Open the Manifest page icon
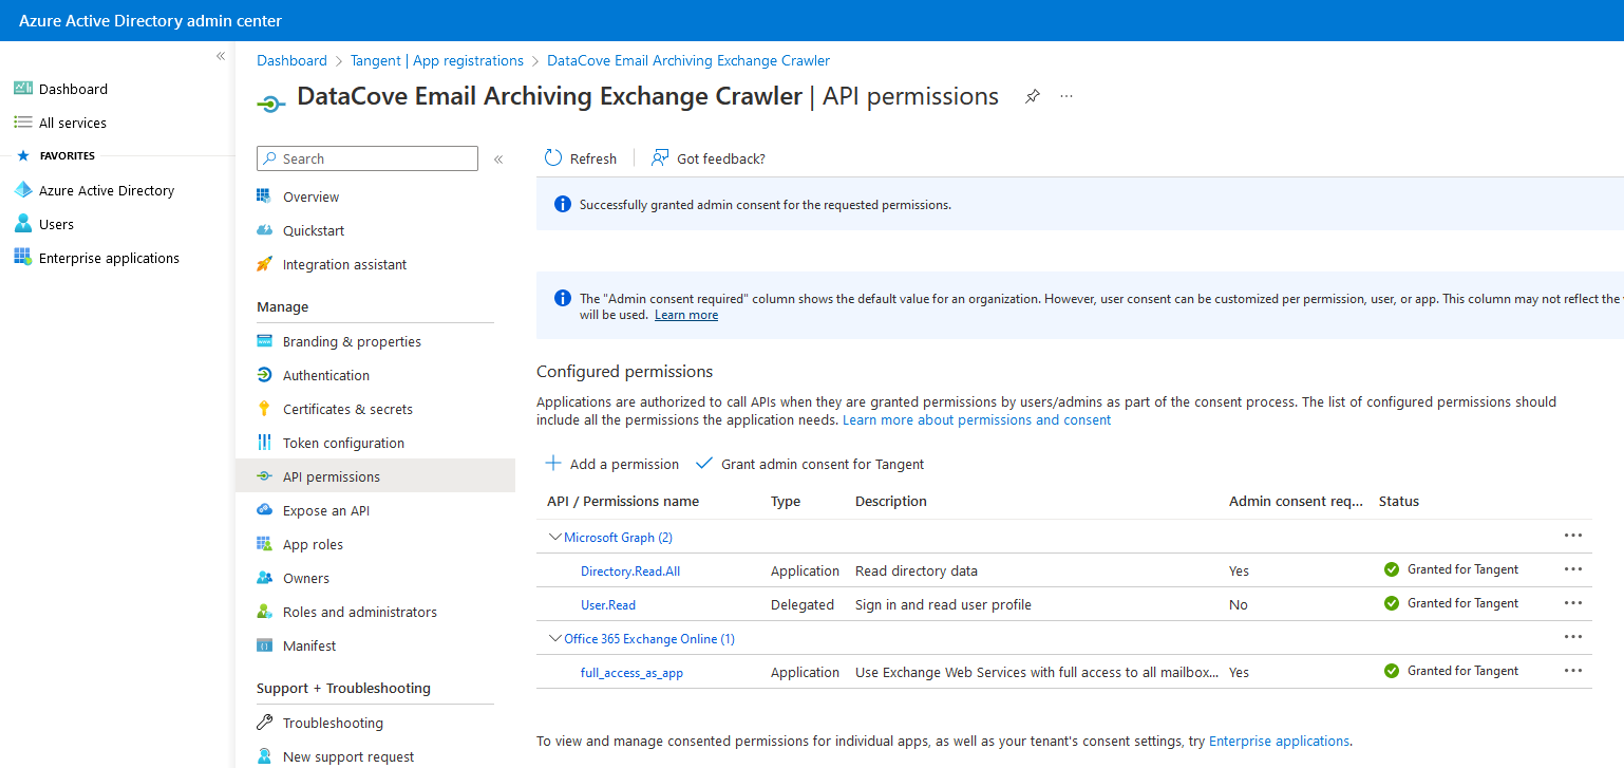Image resolution: width=1624 pixels, height=768 pixels. 264,645
